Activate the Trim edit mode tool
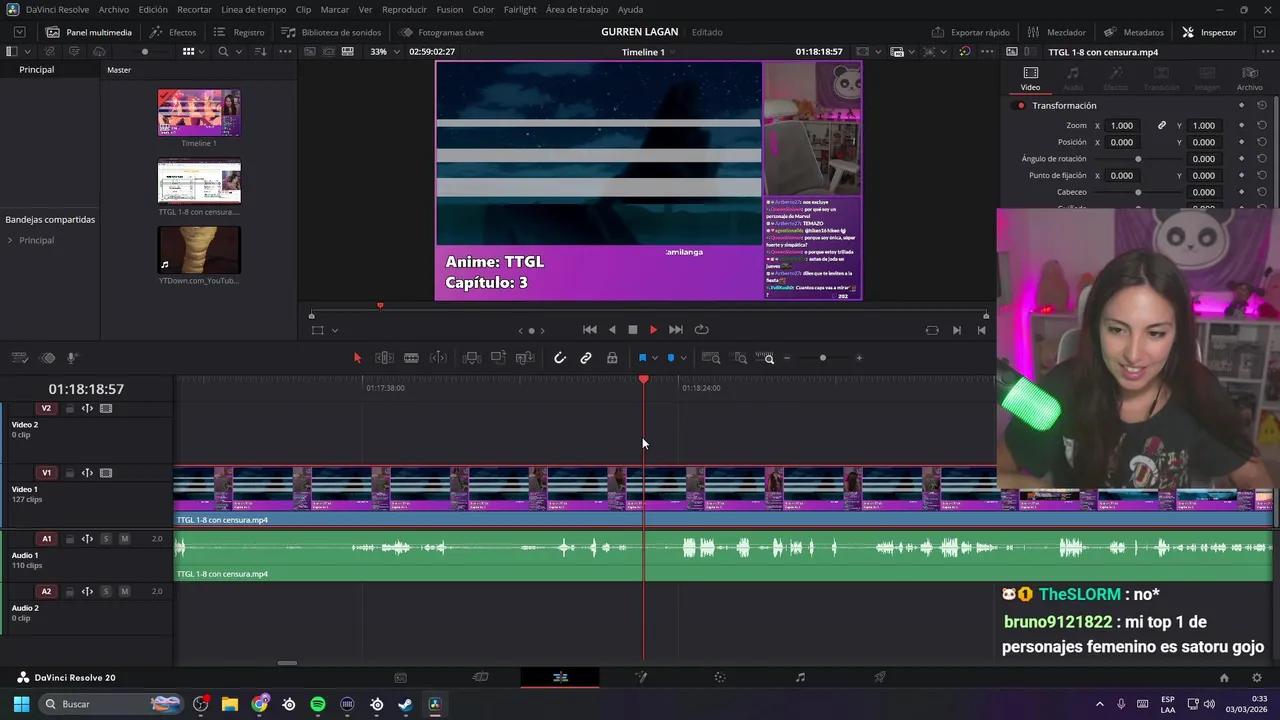 [x=384, y=358]
